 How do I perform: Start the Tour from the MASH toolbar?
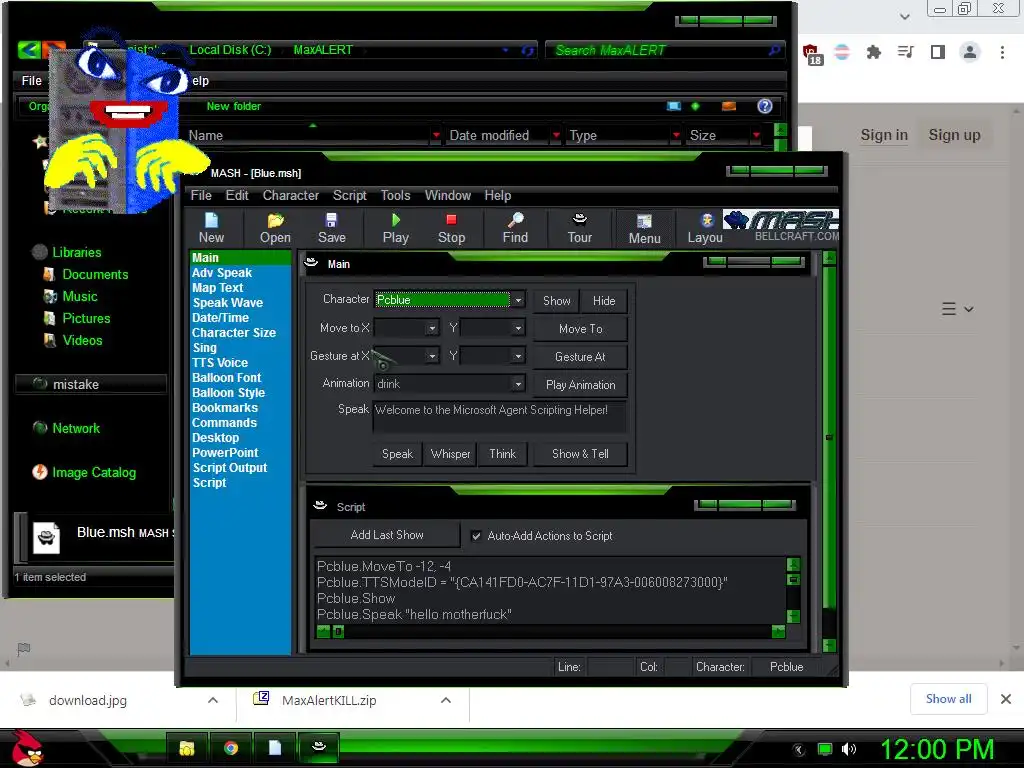[579, 228]
